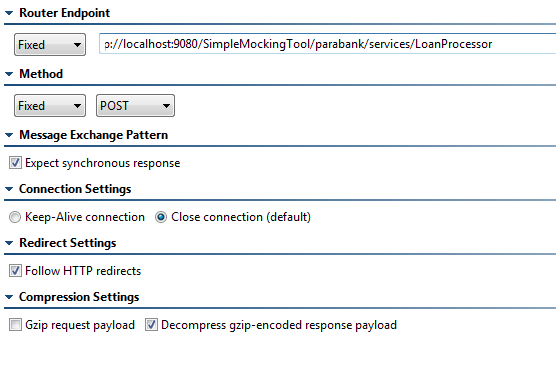Collapse the Redirect Settings section

(x=9, y=243)
